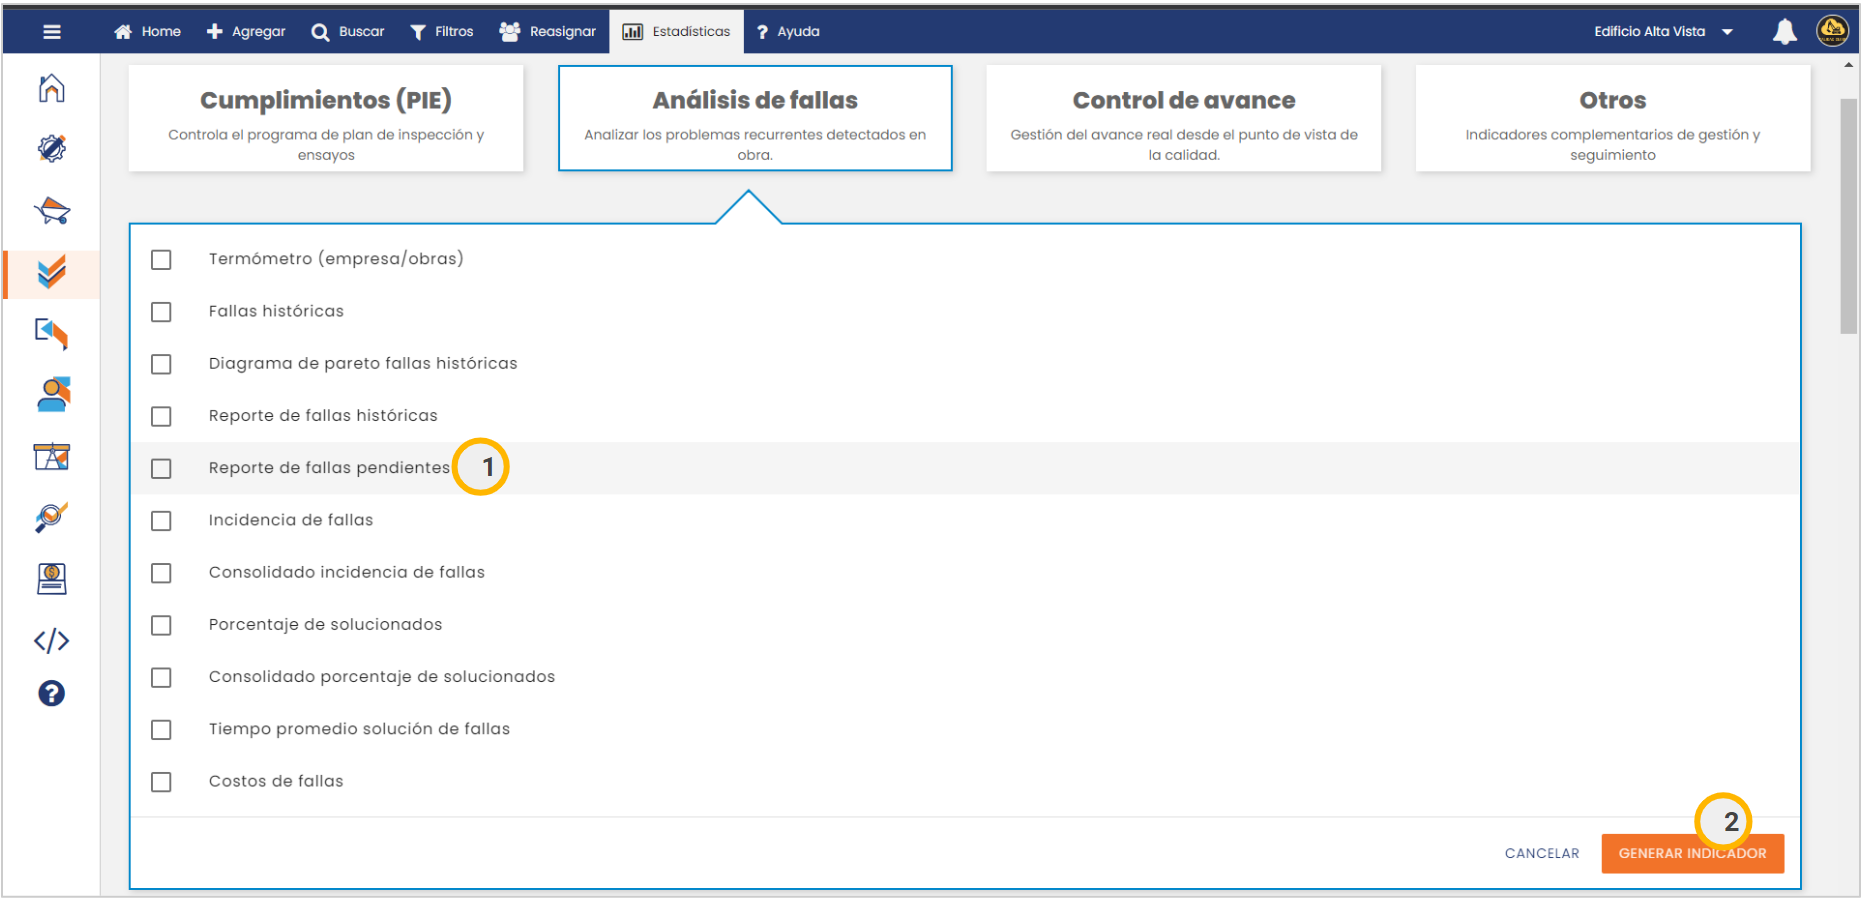This screenshot has height=902, width=1865.
Task: Click the vertical scrollbar thumb
Action: [x=1851, y=215]
